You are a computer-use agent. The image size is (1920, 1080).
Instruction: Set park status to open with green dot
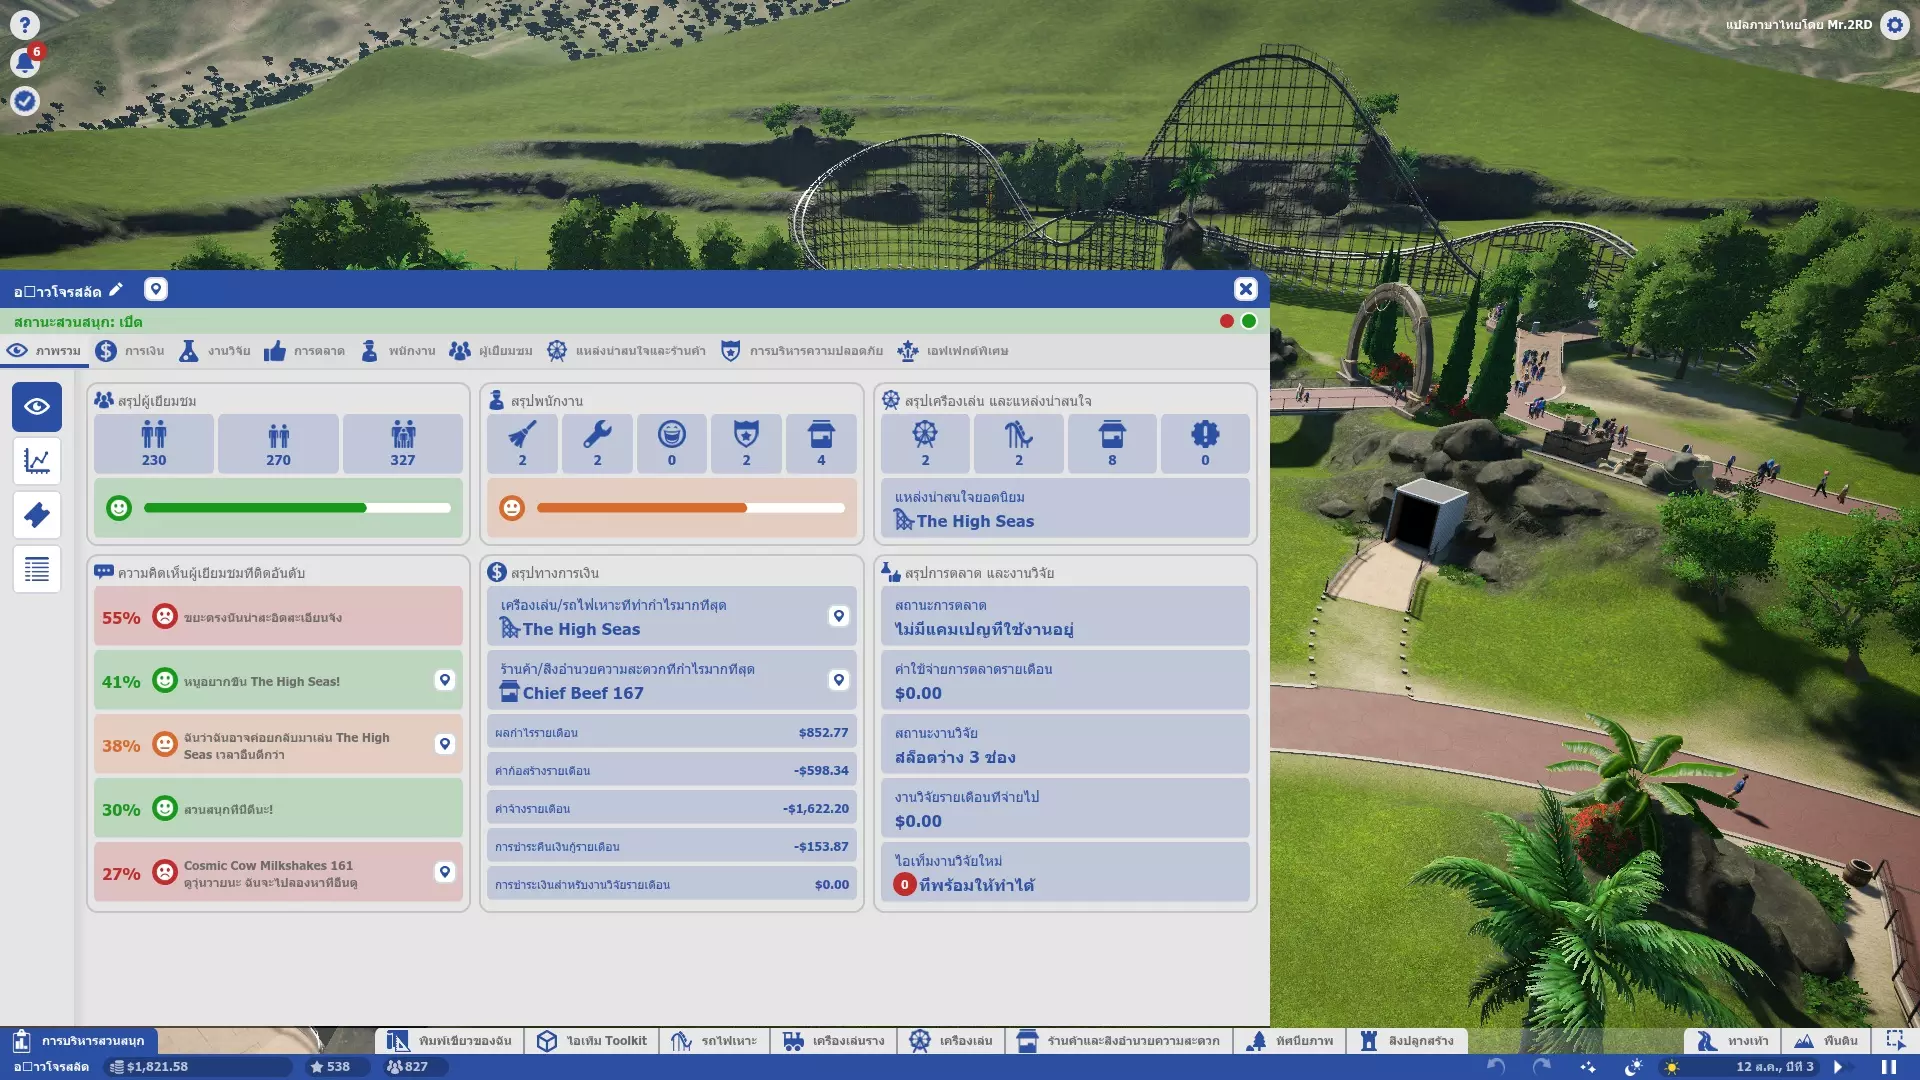tap(1249, 321)
